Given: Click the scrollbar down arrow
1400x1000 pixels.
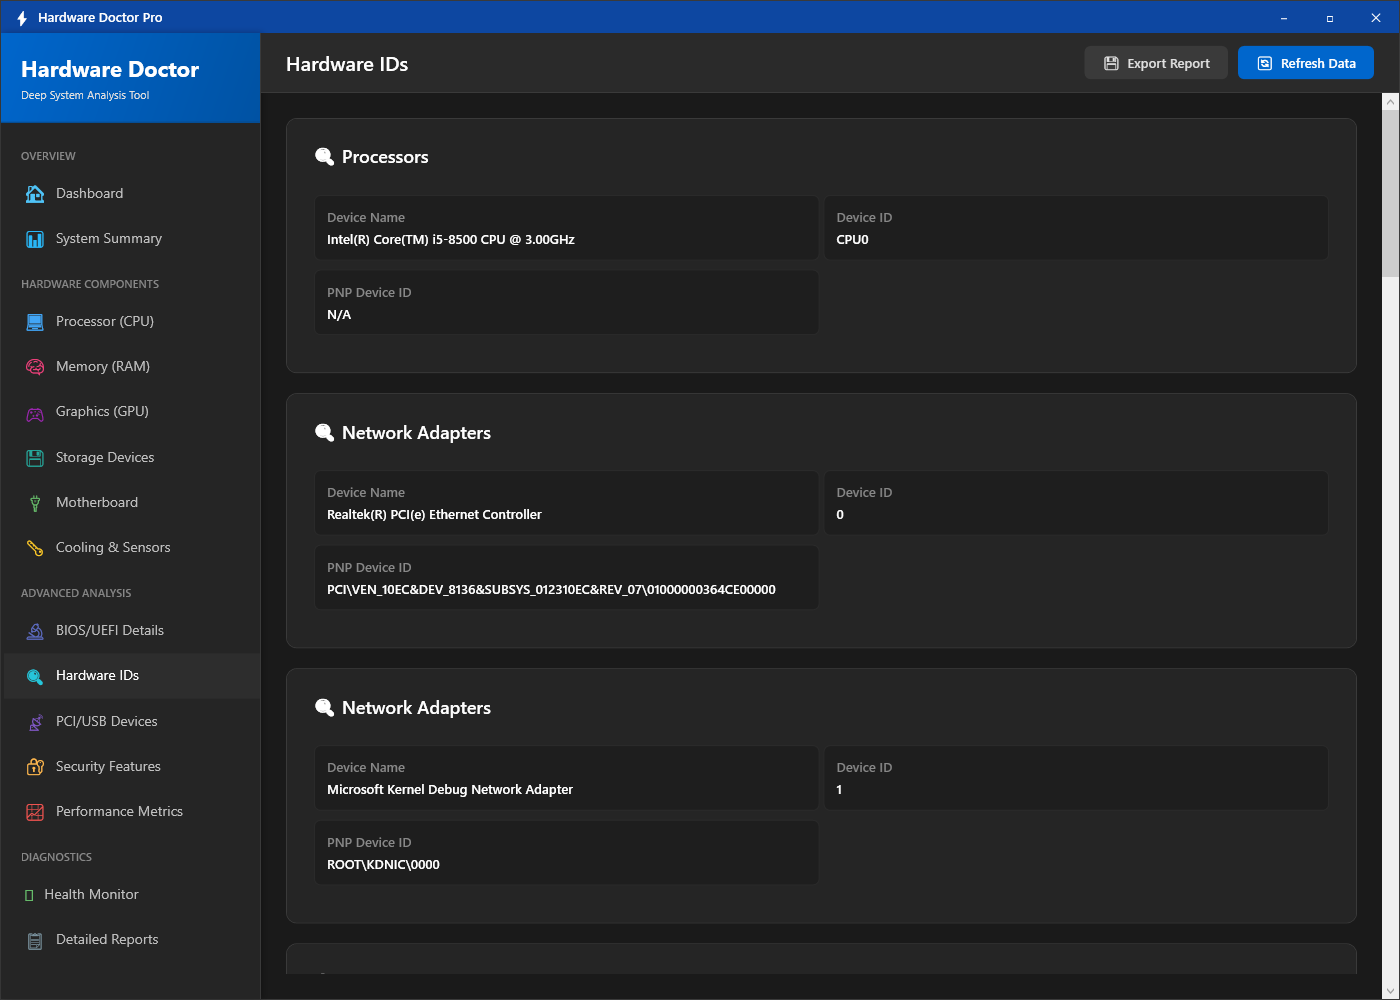Looking at the screenshot, I should click(1390, 991).
